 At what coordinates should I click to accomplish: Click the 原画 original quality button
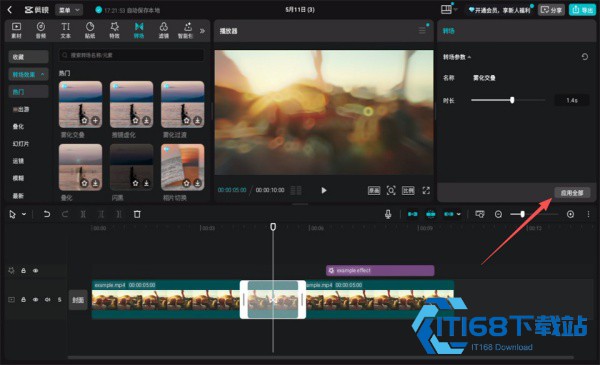374,190
